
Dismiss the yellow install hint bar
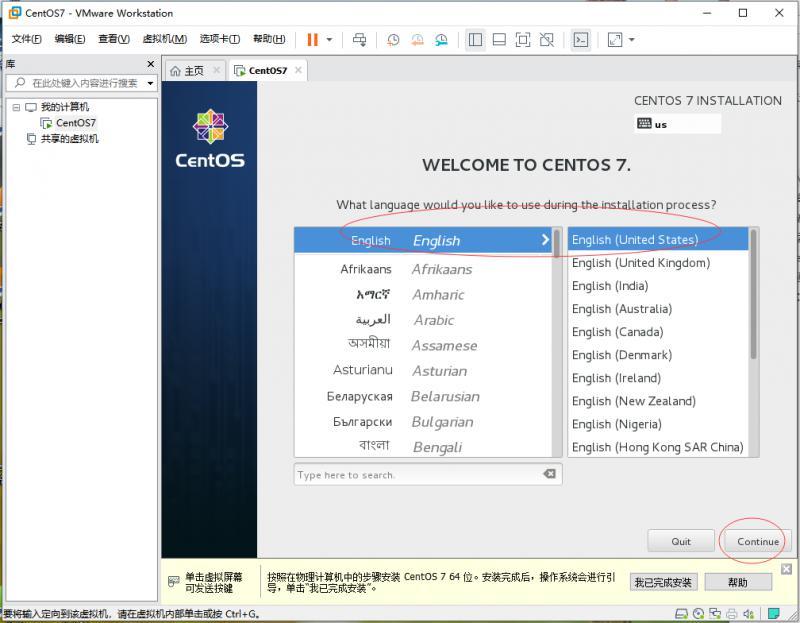click(786, 568)
